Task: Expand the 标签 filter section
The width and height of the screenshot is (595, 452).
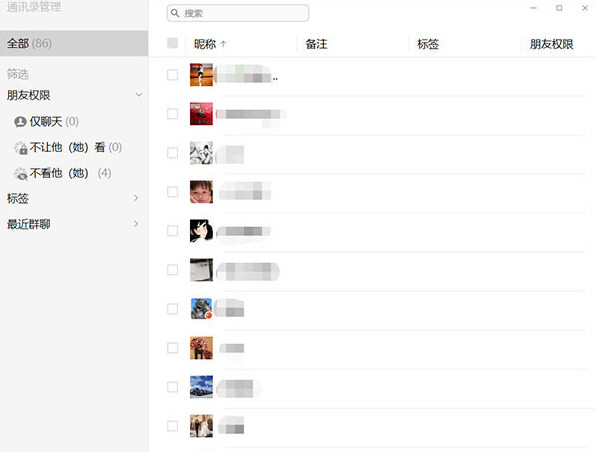Action: click(x=136, y=198)
